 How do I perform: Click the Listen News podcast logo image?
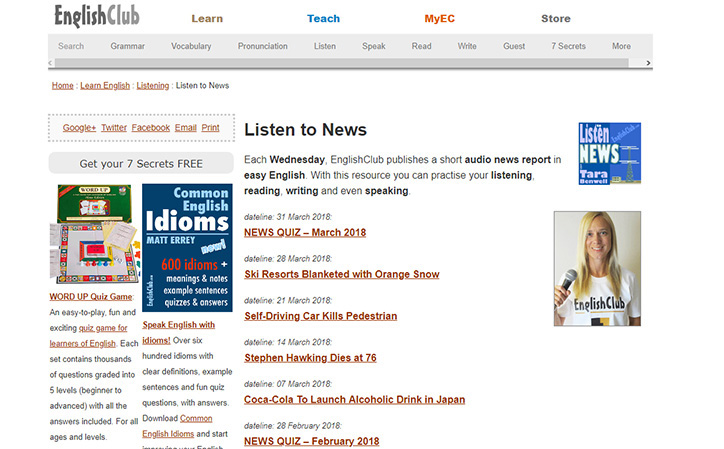609,153
